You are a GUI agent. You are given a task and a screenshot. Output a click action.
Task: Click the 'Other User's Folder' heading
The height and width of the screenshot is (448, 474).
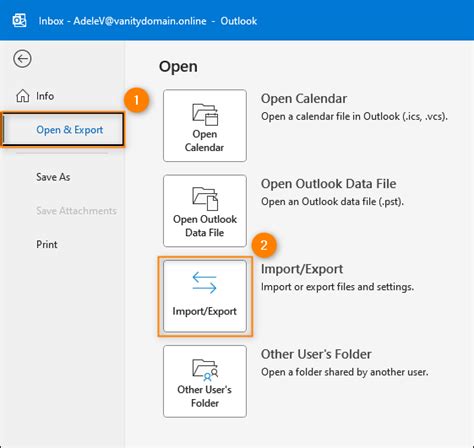(x=316, y=354)
